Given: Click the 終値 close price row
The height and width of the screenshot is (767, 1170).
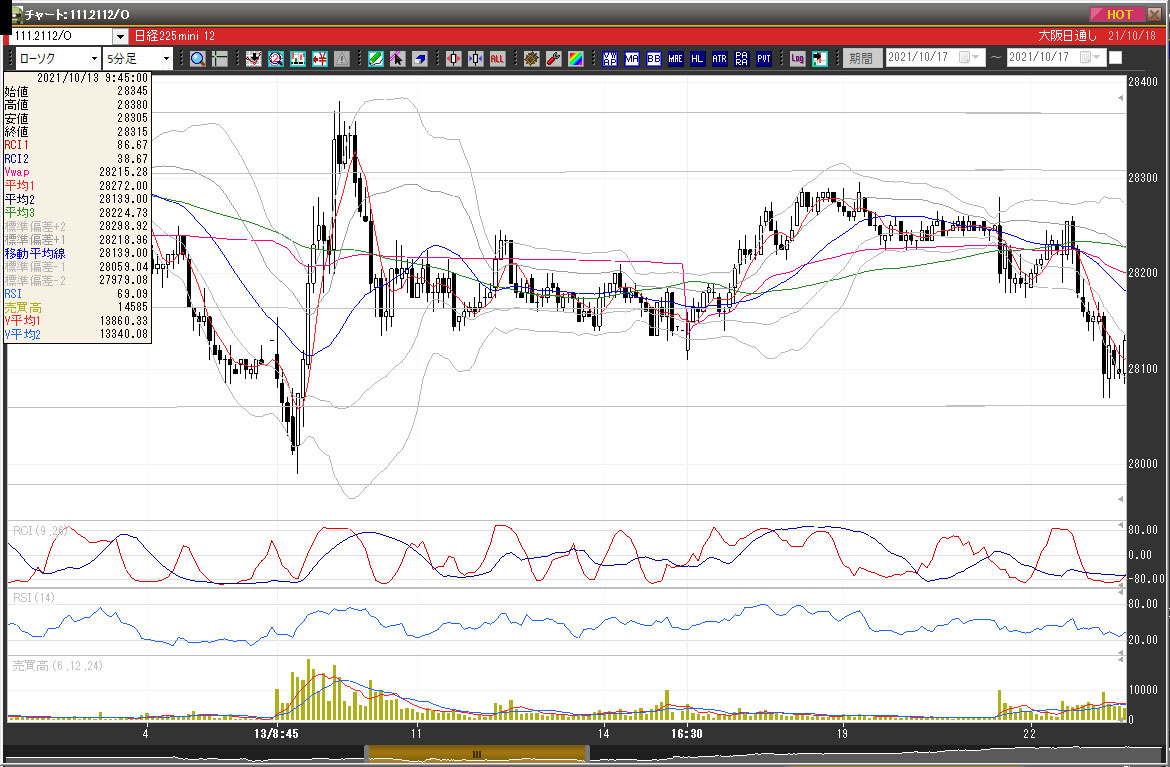Looking at the screenshot, I should pyautogui.click(x=77, y=132).
